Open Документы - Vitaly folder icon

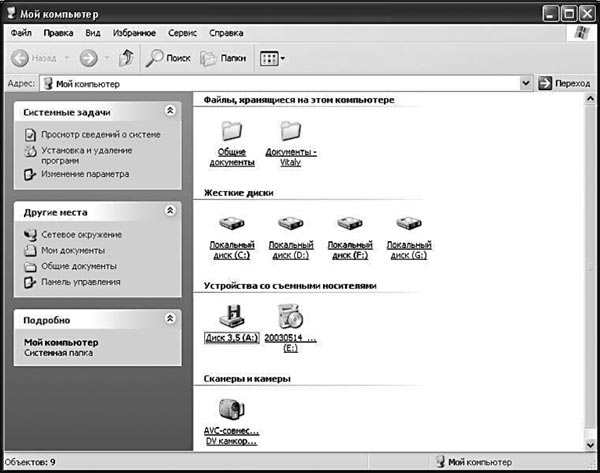(291, 130)
